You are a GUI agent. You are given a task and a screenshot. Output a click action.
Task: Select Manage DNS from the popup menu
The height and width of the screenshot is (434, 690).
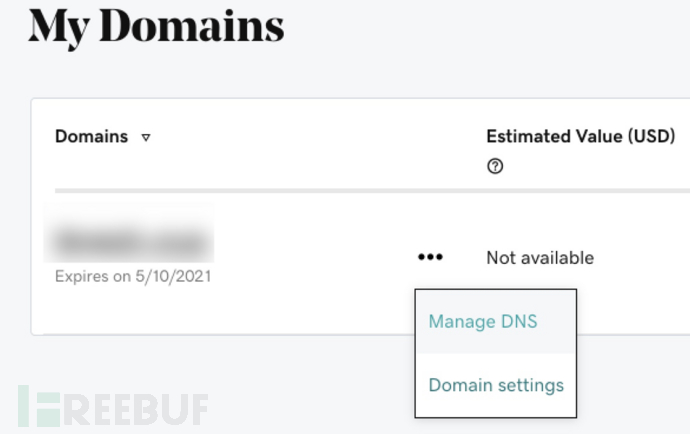483,321
